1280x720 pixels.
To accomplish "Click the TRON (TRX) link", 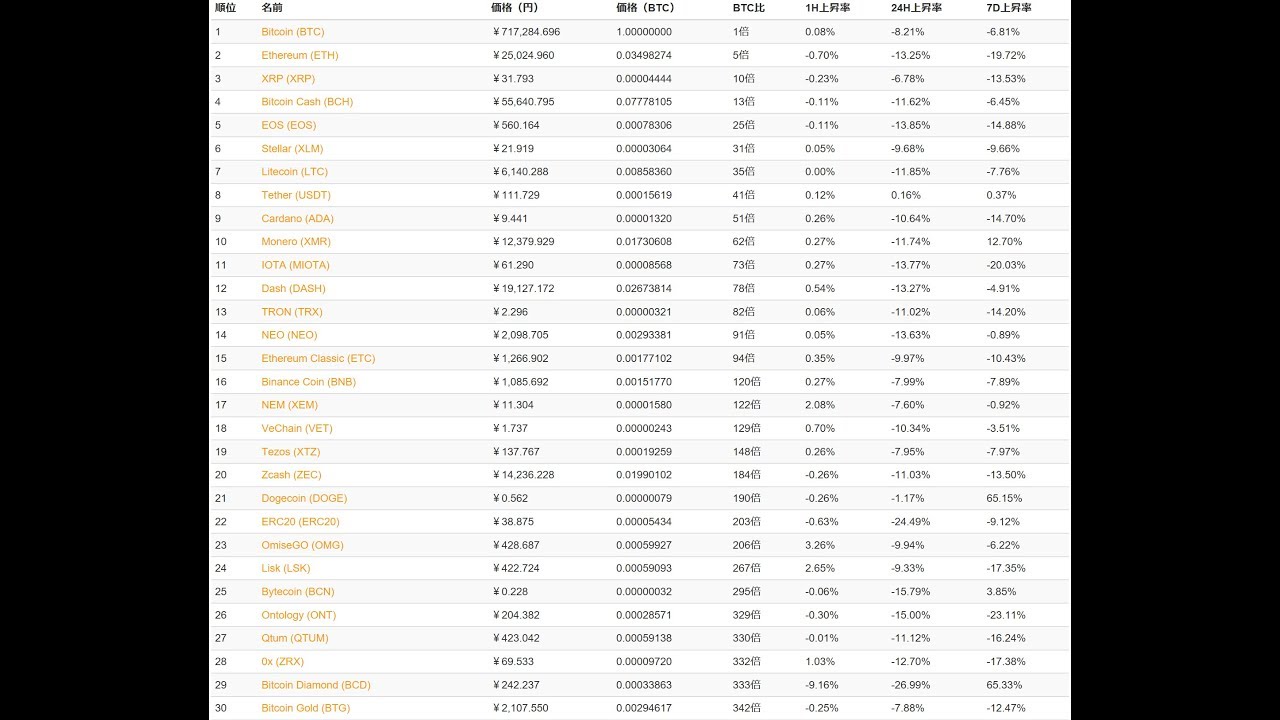I will click(x=291, y=312).
